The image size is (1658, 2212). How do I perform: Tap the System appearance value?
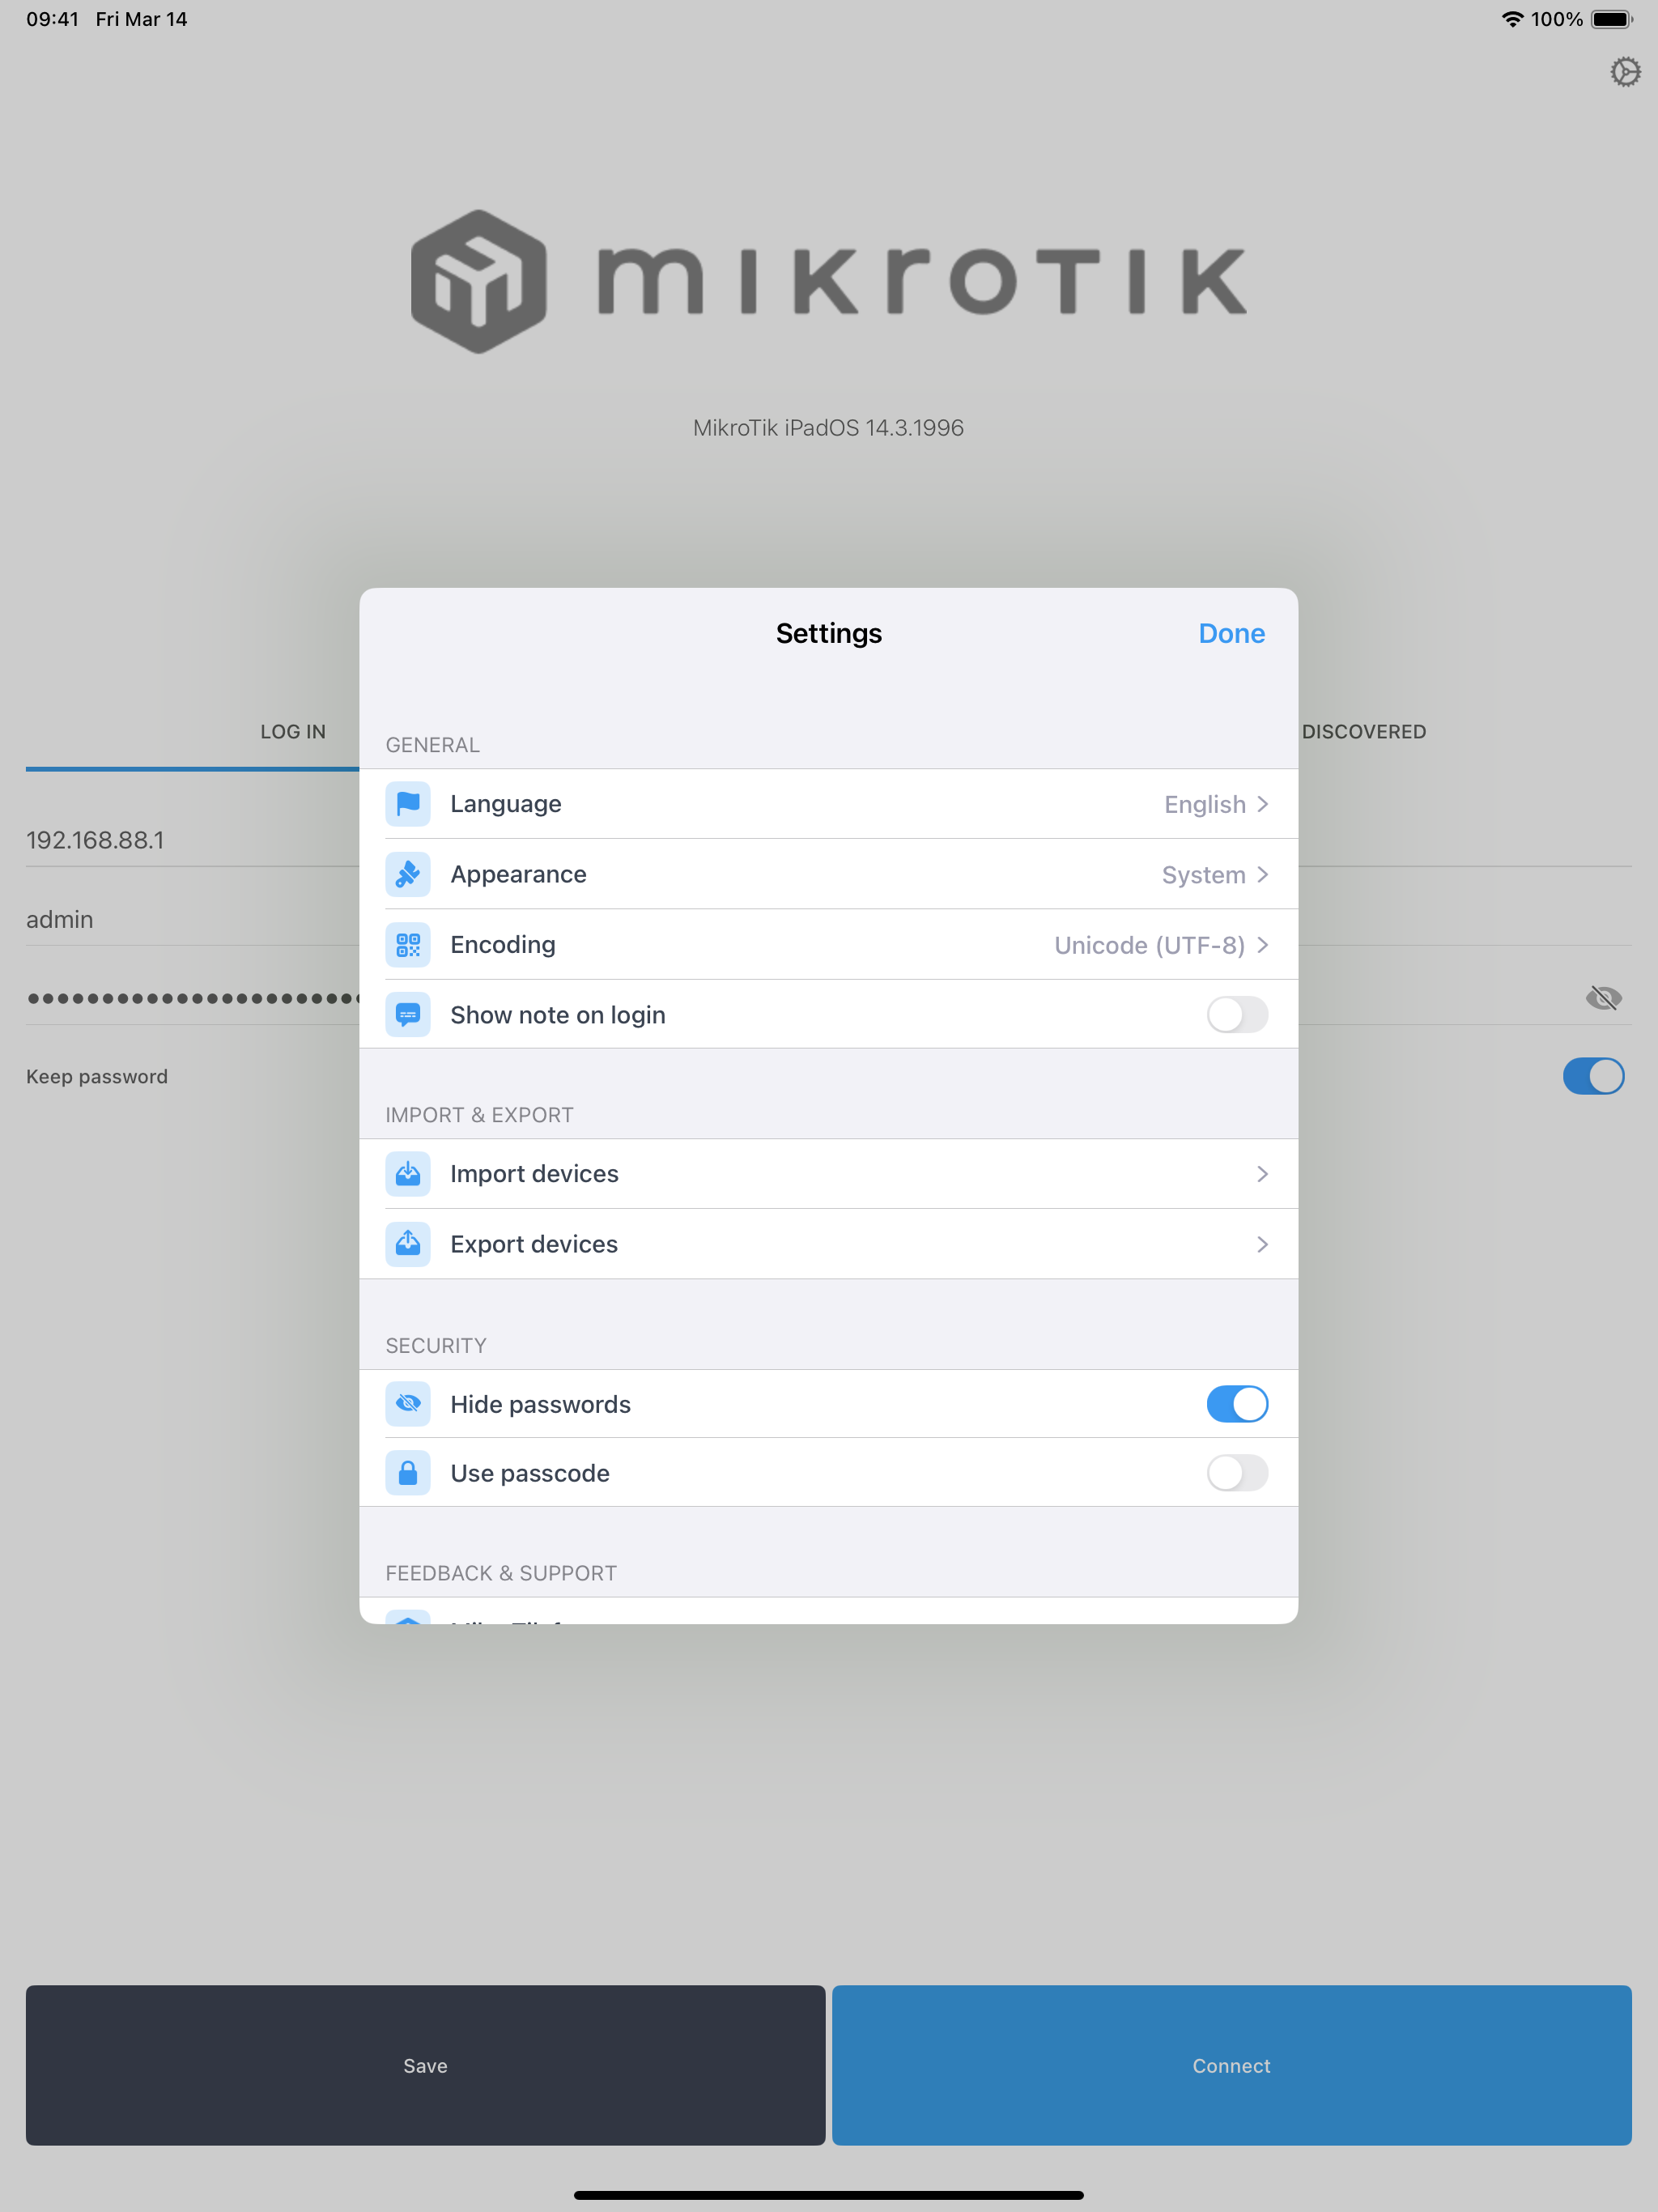point(1203,875)
